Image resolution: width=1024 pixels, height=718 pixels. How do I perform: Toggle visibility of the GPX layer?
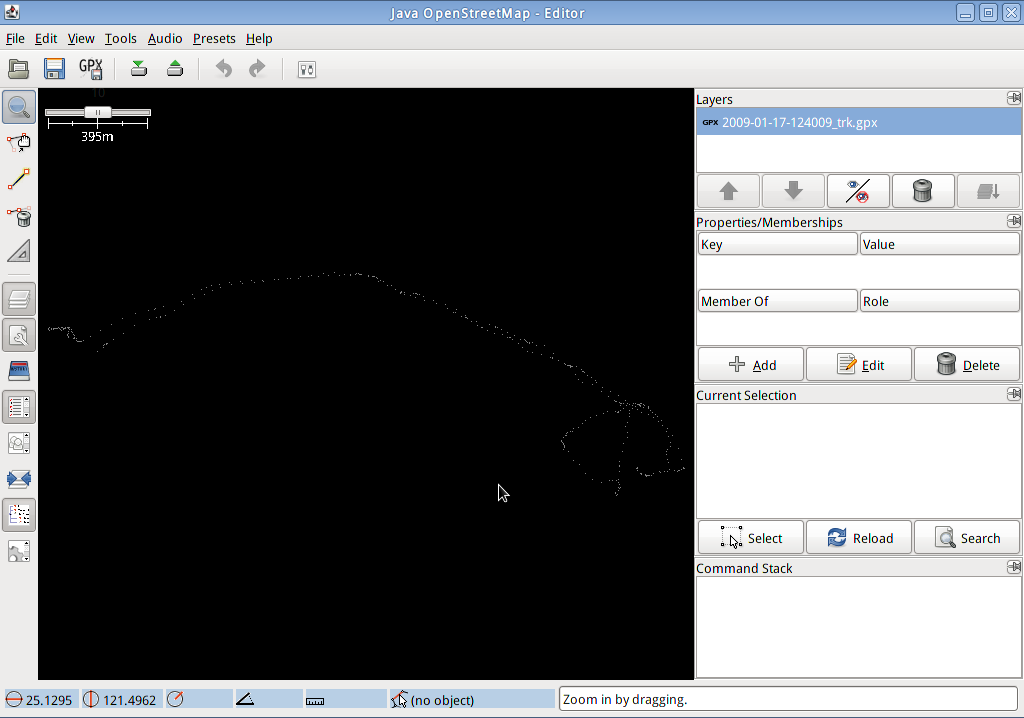(857, 190)
